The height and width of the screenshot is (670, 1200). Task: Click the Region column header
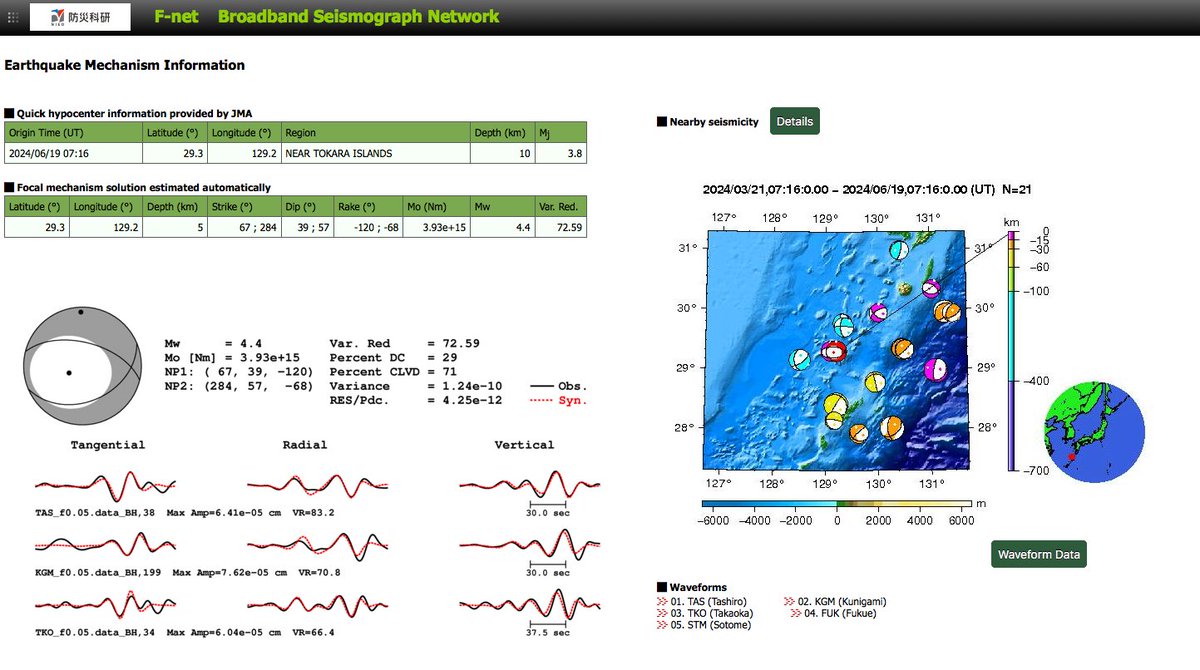pyautogui.click(x=376, y=132)
